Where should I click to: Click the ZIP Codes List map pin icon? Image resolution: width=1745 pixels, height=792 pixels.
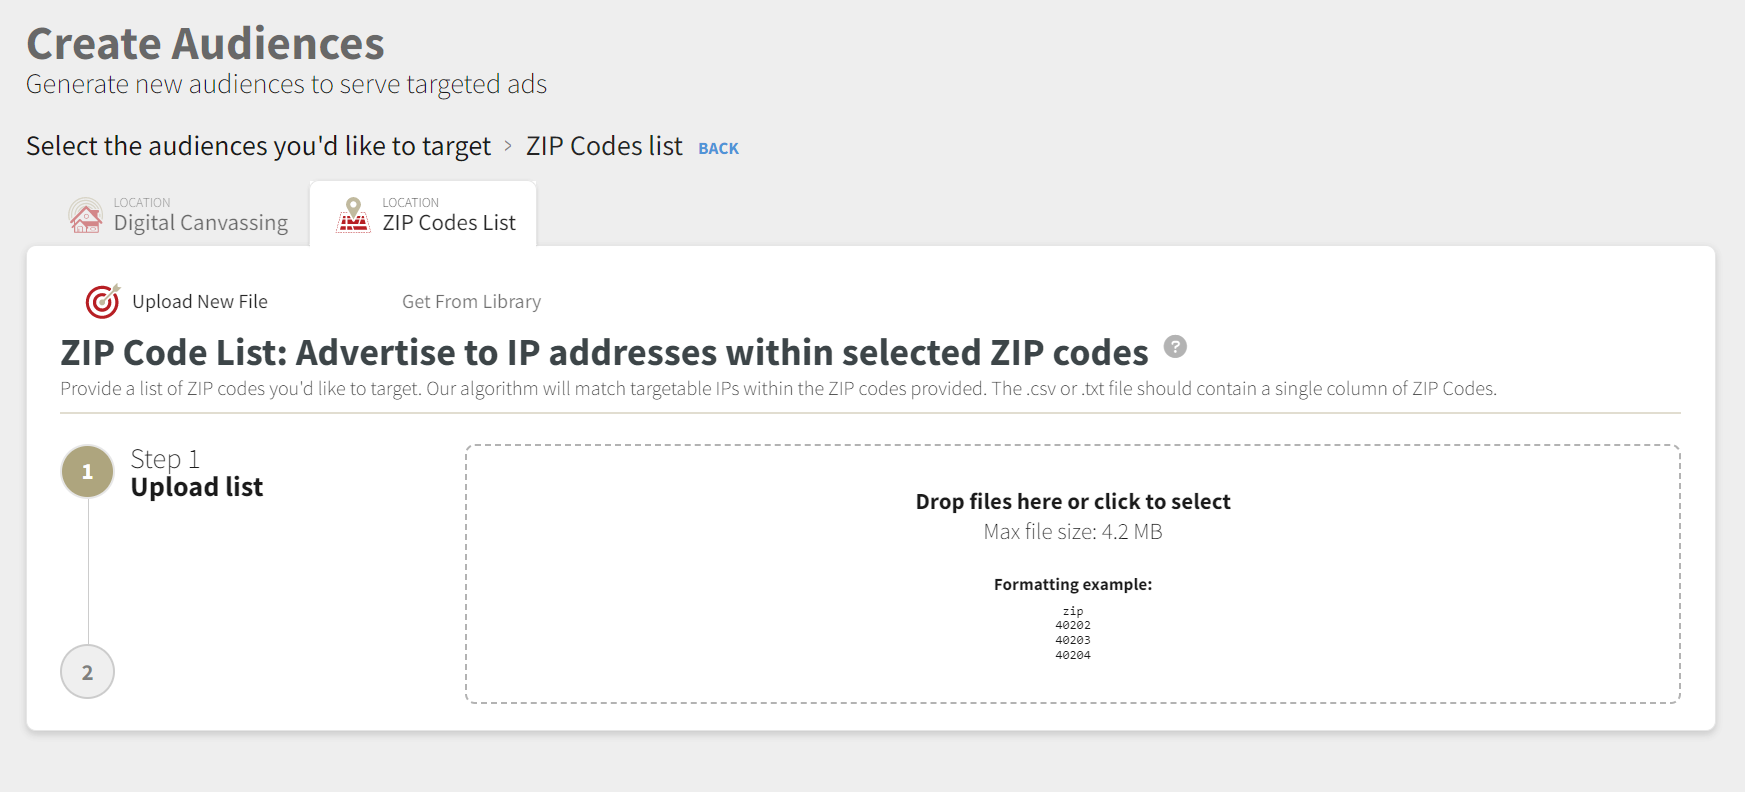click(x=354, y=214)
